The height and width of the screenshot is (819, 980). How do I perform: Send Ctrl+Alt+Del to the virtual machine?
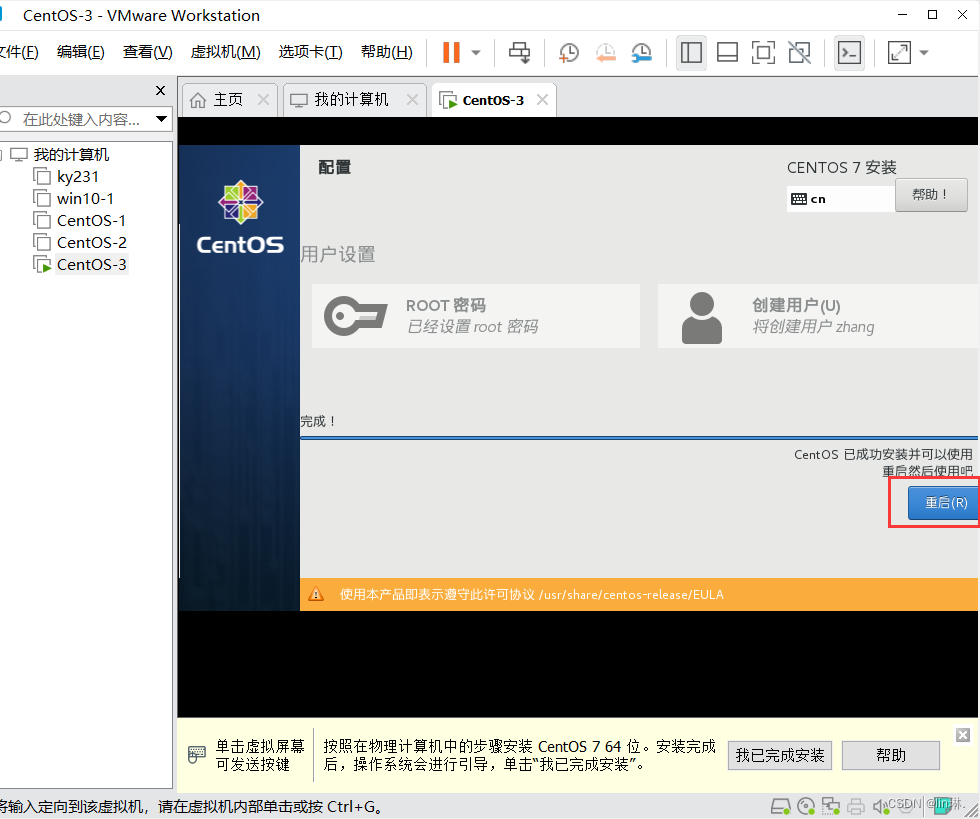(519, 53)
